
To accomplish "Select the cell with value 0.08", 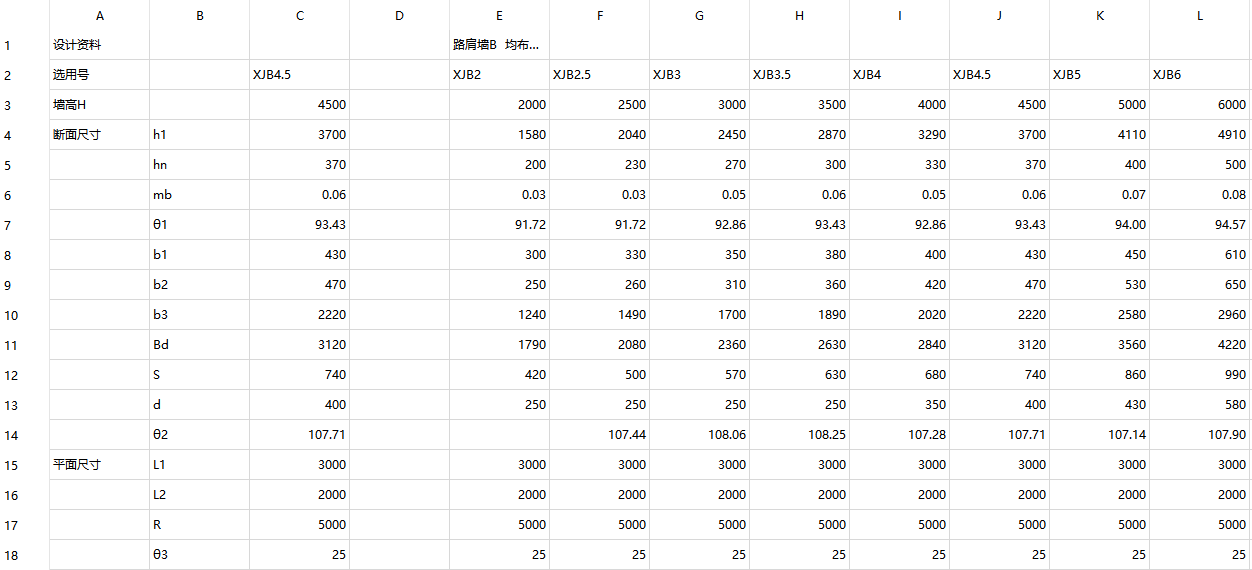I will (1200, 195).
